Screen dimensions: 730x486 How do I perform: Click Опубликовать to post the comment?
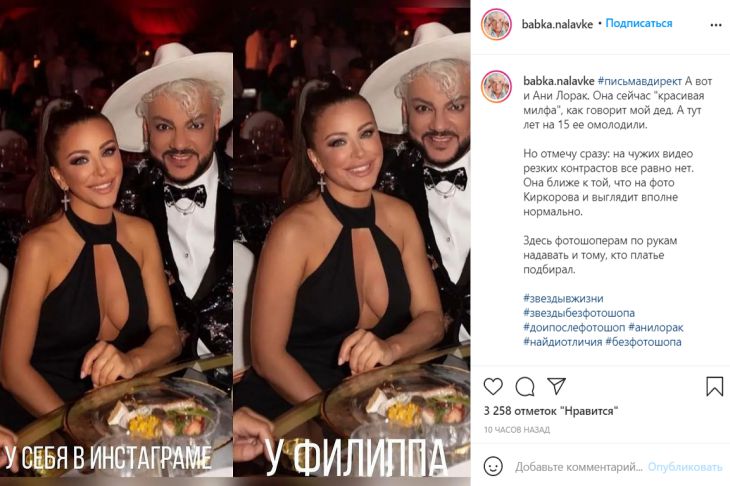[685, 467]
